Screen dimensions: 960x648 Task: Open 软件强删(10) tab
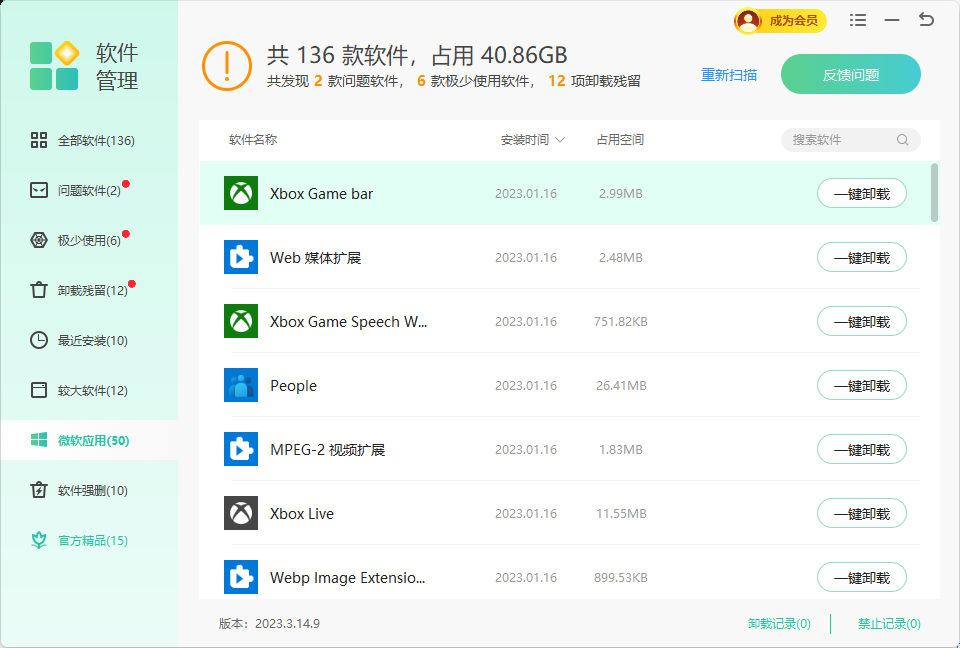tap(89, 490)
